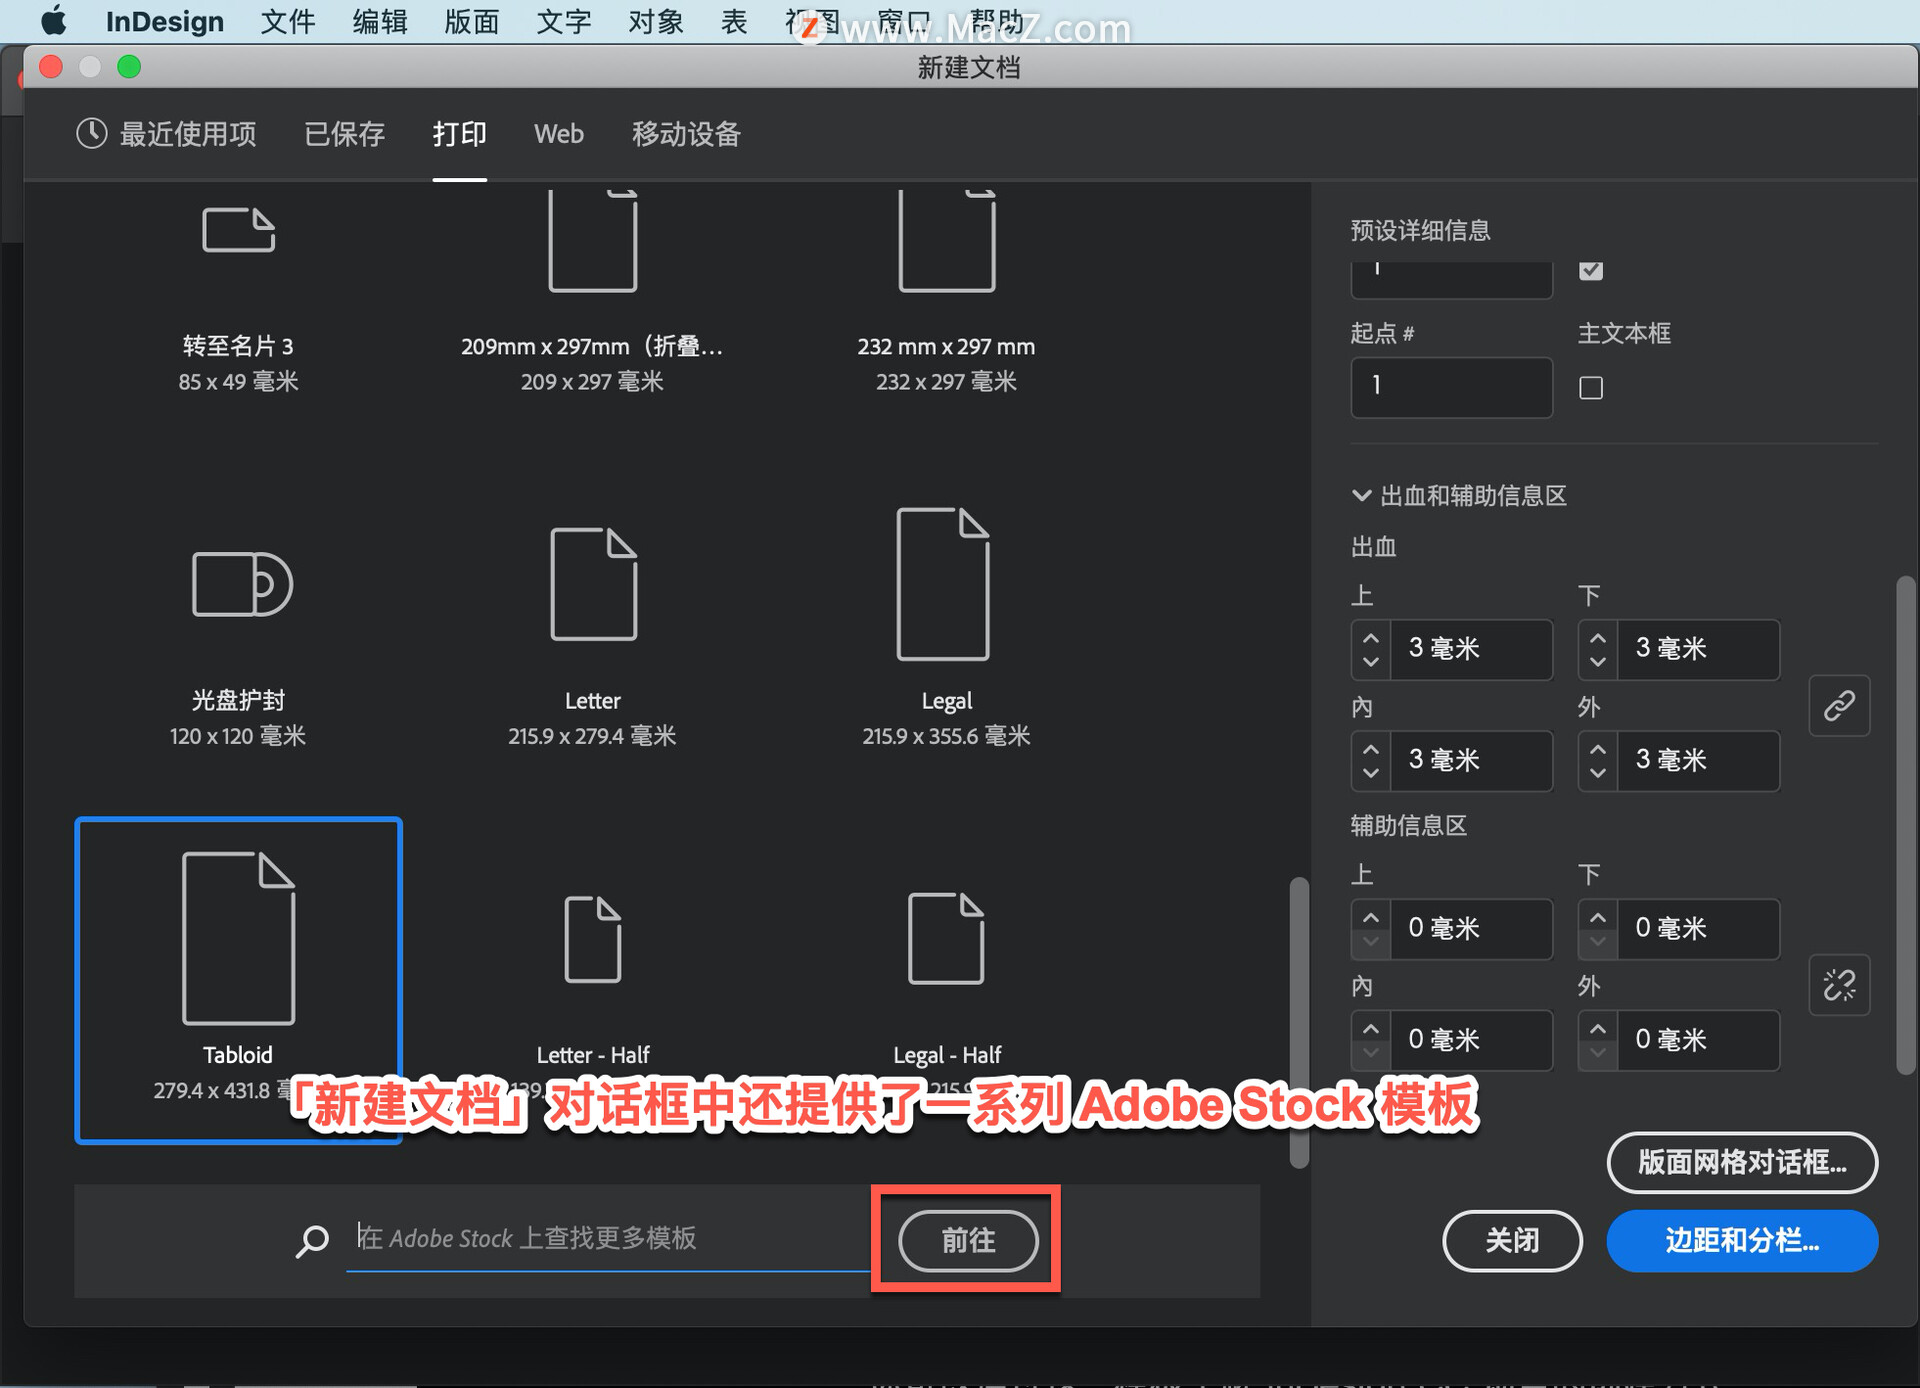Click the 边距和分栏... button
Screen dimensions: 1920x1388
pos(1741,1240)
